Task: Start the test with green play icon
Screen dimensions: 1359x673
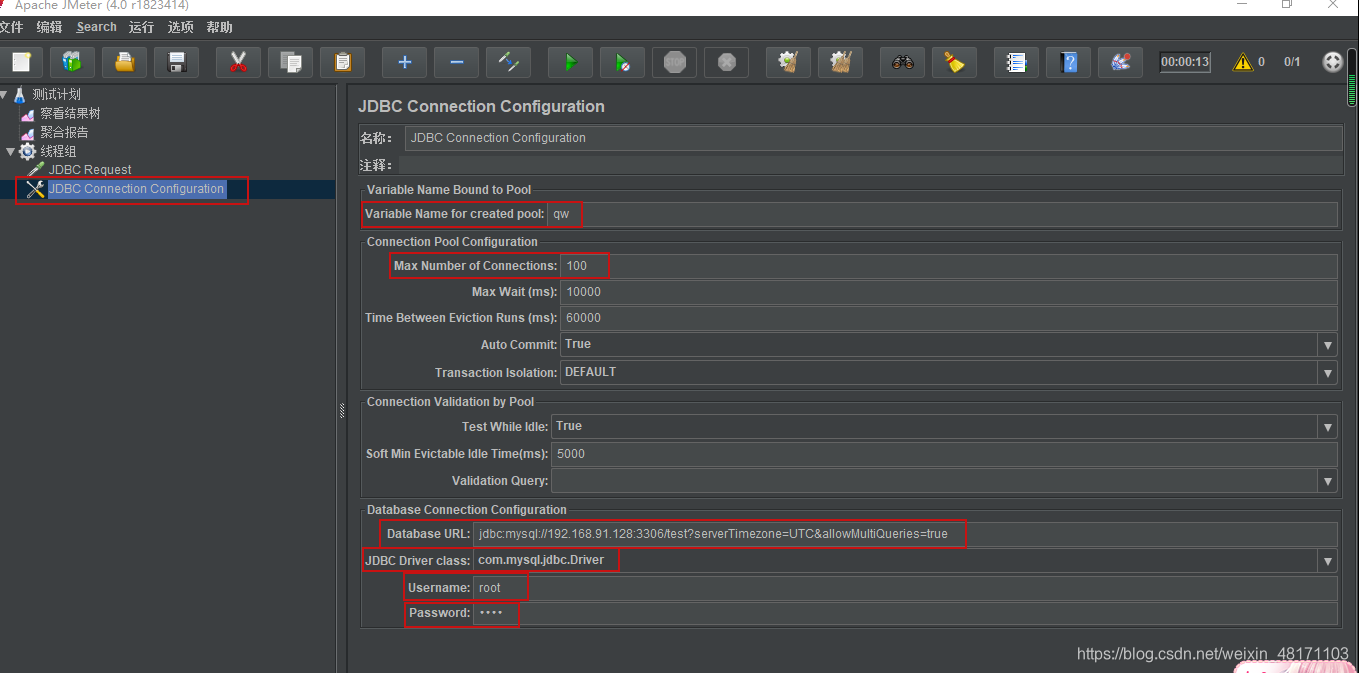Action: [x=570, y=62]
